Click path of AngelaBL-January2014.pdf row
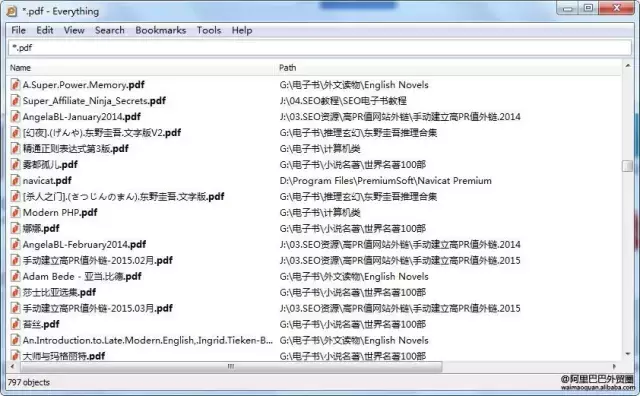Screen dimensions: 640x396 point(400,116)
